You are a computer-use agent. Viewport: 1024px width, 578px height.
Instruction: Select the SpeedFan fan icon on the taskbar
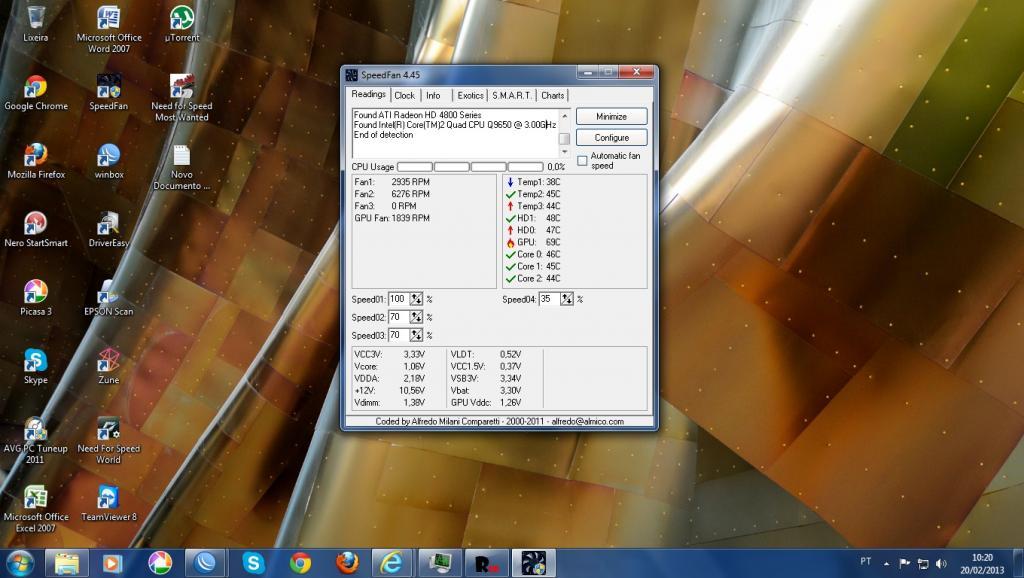pyautogui.click(x=534, y=563)
